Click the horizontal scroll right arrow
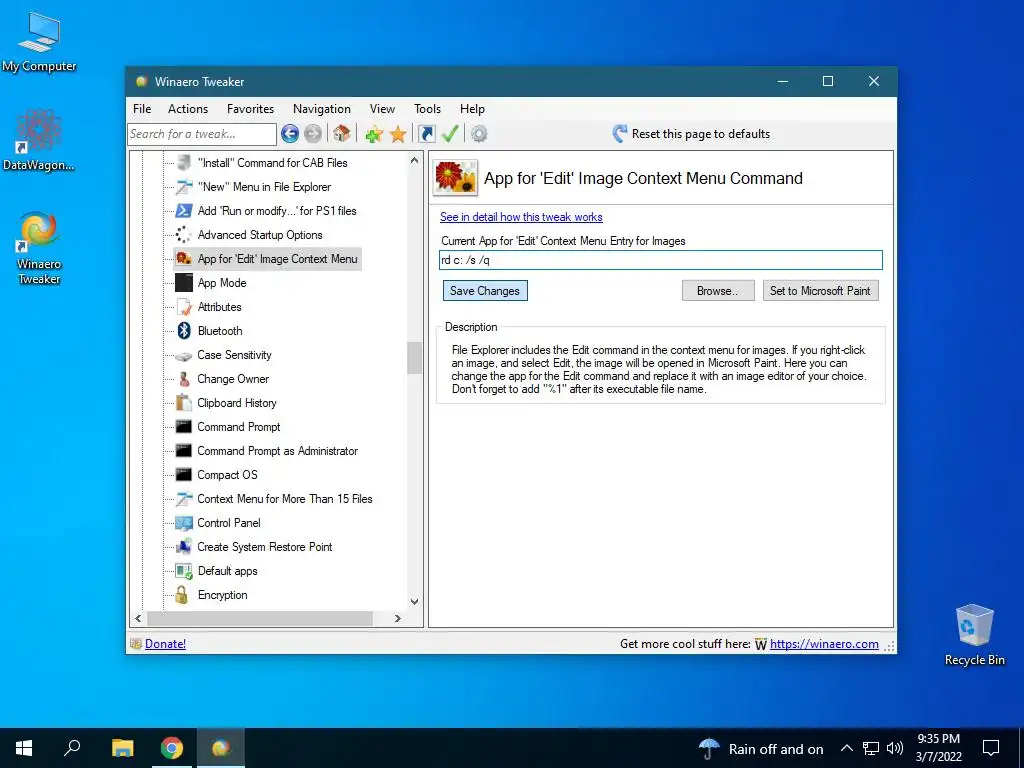The width and height of the screenshot is (1024, 768). click(x=398, y=618)
